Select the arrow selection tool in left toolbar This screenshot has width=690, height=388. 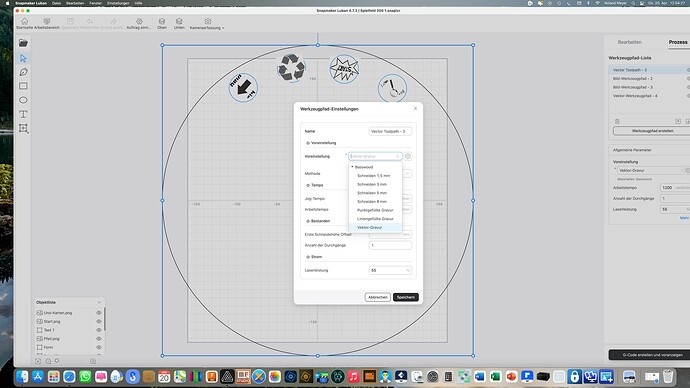pos(23,58)
